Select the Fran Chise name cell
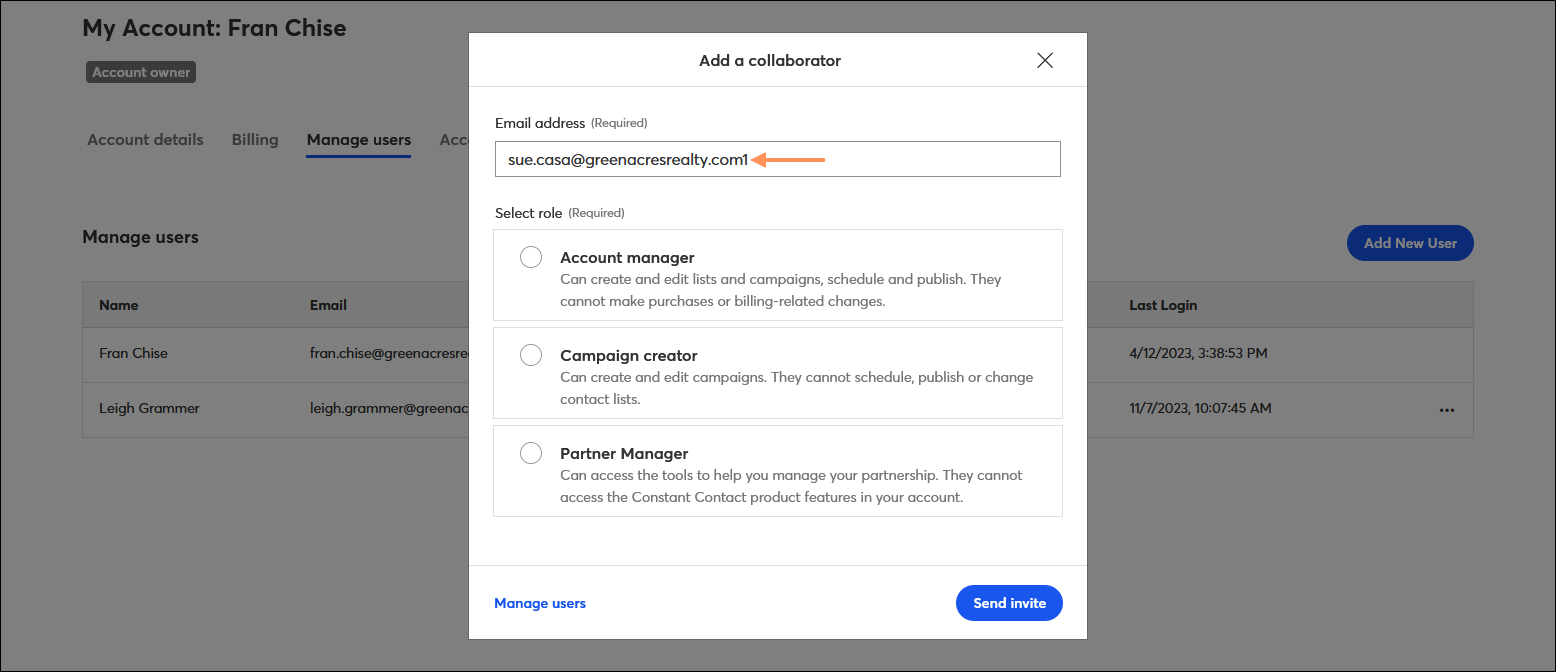Screen dimensions: 1556x672 point(133,353)
